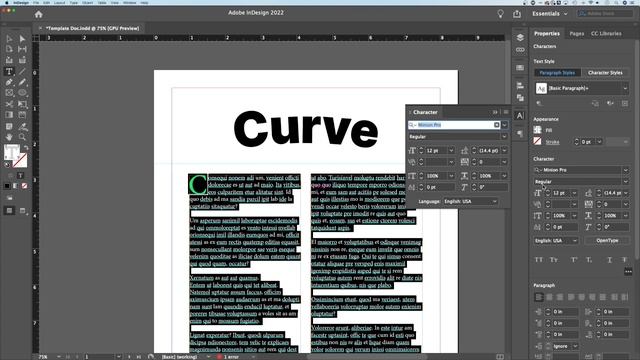The height and width of the screenshot is (360, 640).
Task: Open the Character panel flyout menu
Action: click(x=506, y=112)
